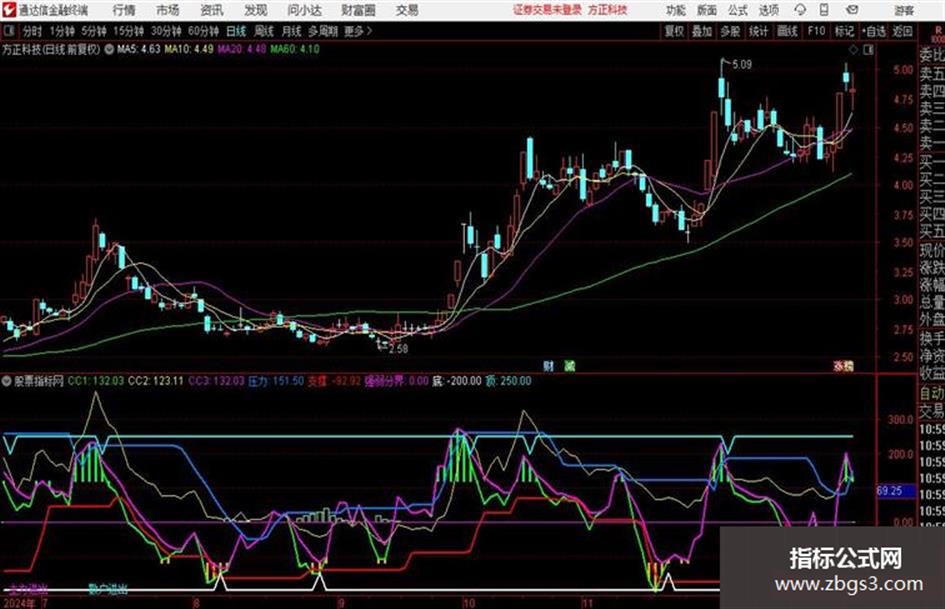Click the 返回 back button
Screen dimensions: 945x609
(902, 31)
